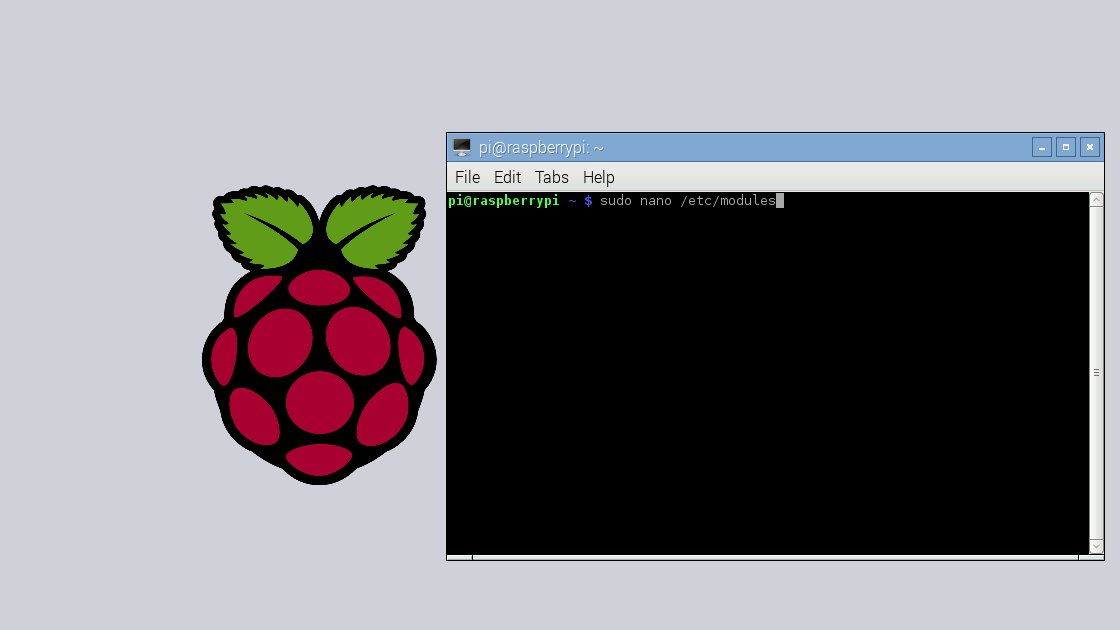Click the vertical scrollbar thumb grip
Viewport: 1120px width, 630px height.
pyautogui.click(x=1096, y=373)
